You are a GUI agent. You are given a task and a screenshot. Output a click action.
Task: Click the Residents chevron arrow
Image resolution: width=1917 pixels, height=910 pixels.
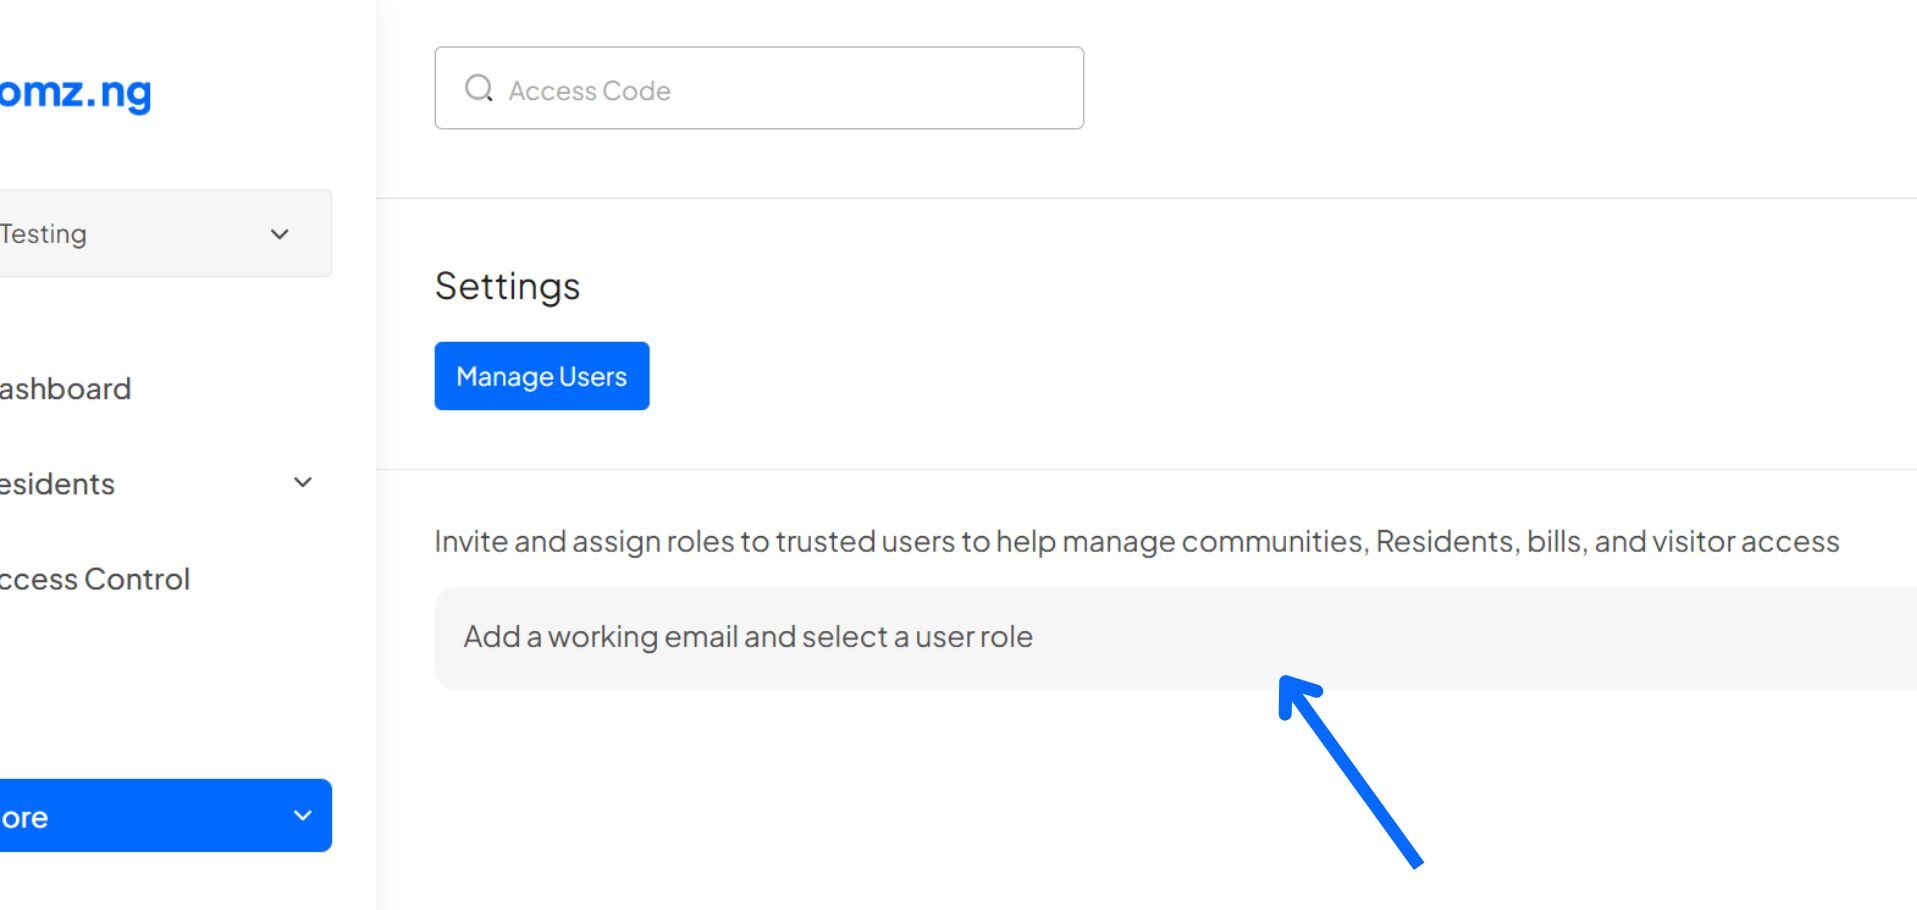302,482
